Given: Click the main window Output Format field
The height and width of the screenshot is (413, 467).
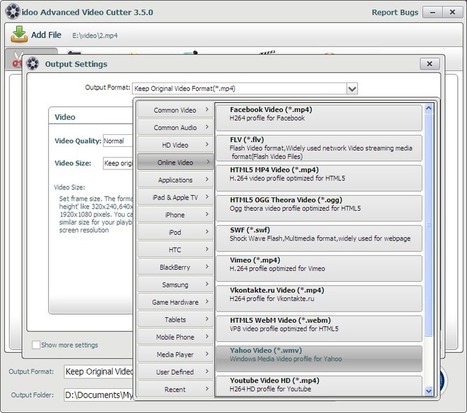Looking at the screenshot, I should point(99,371).
